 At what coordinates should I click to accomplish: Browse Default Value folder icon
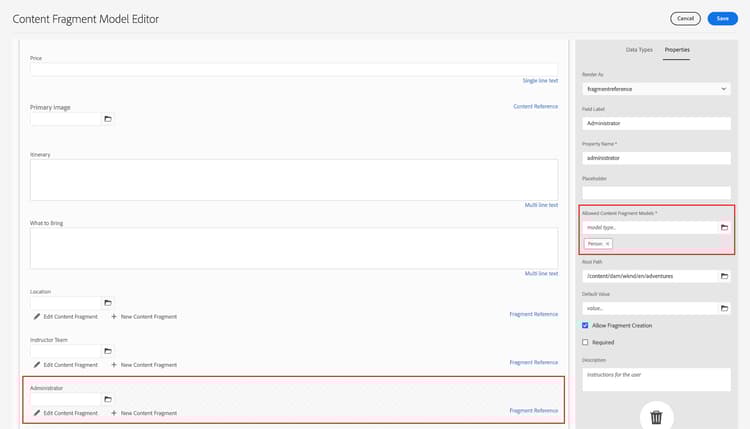(x=724, y=308)
